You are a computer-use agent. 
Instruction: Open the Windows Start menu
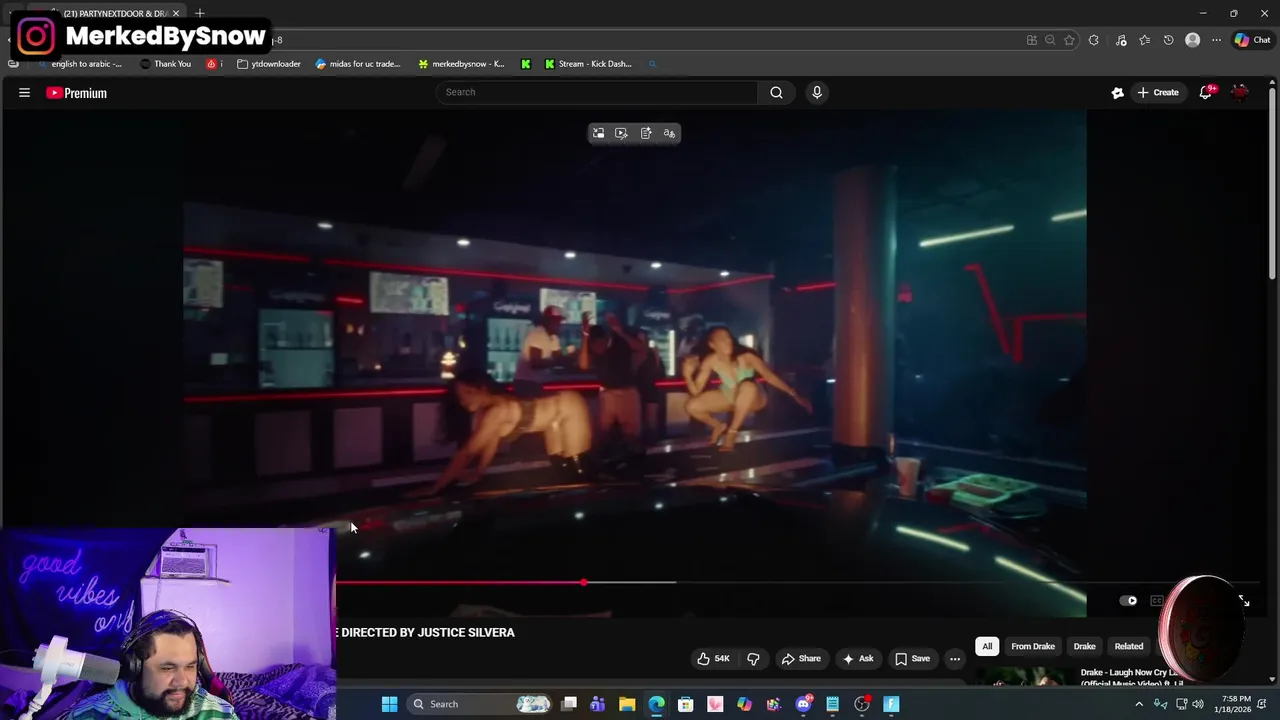point(389,704)
